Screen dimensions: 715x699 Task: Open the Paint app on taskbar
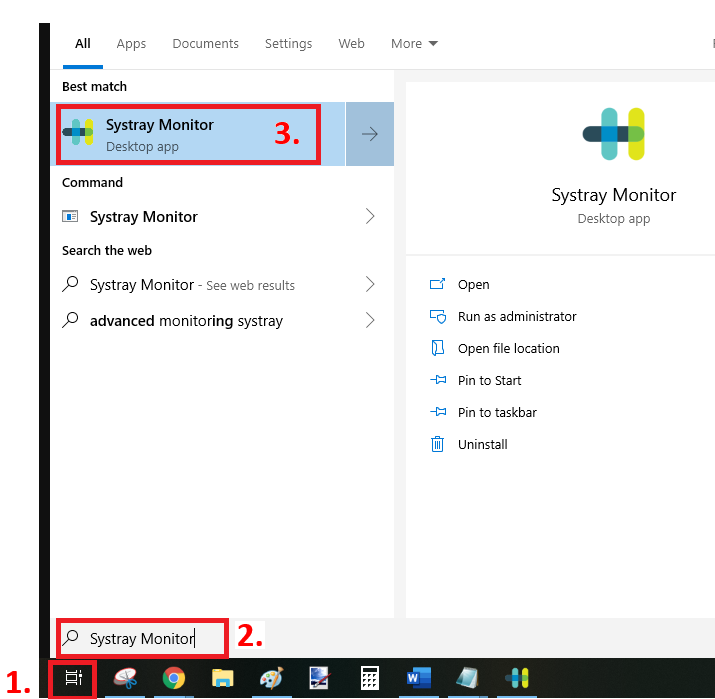tap(271, 679)
